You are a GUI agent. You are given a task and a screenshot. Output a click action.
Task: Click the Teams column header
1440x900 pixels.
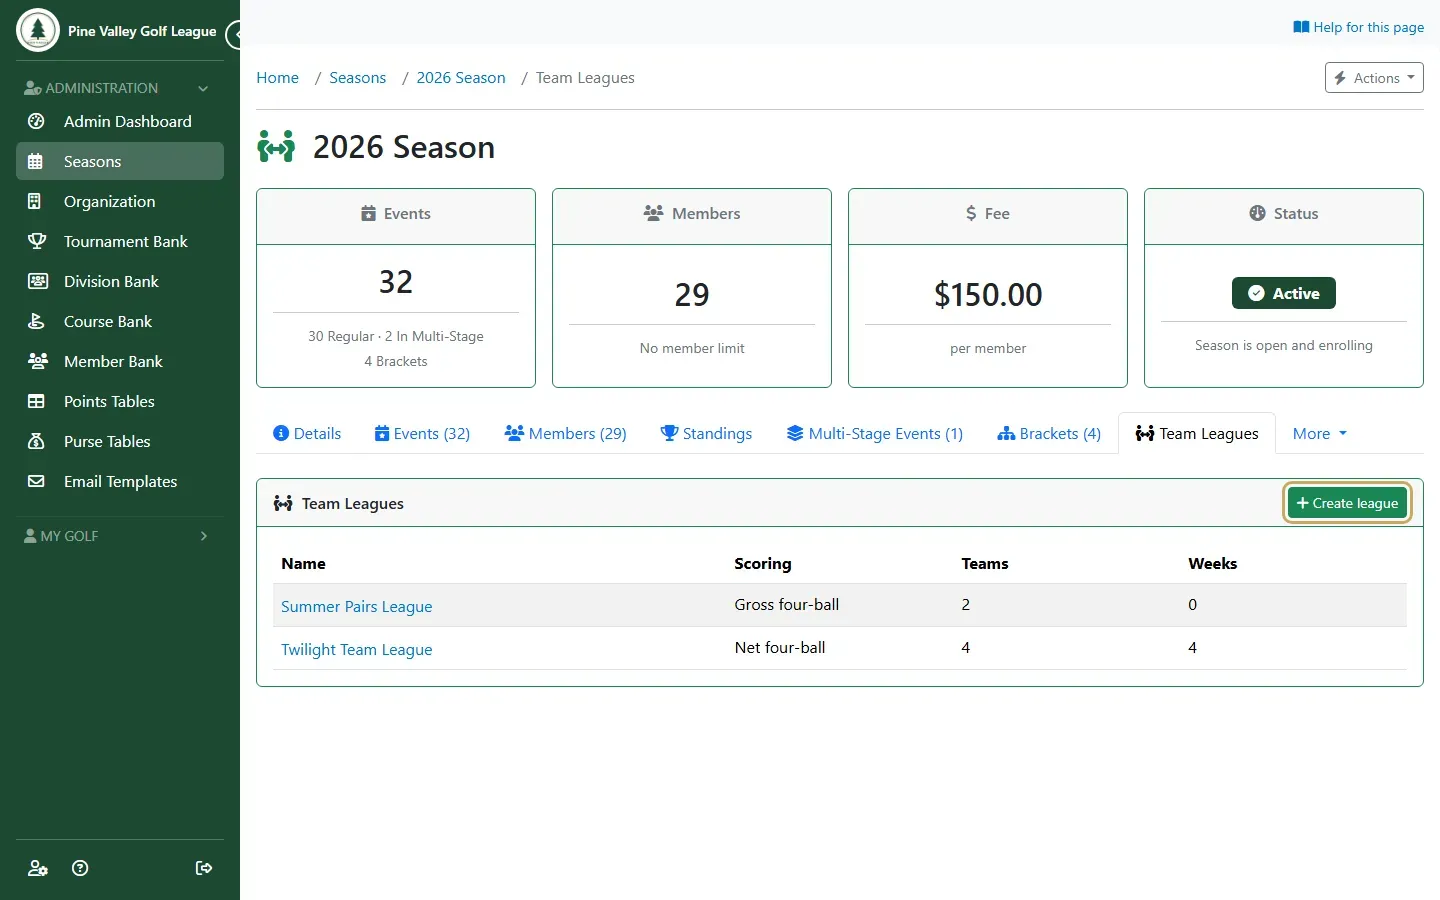coord(985,563)
